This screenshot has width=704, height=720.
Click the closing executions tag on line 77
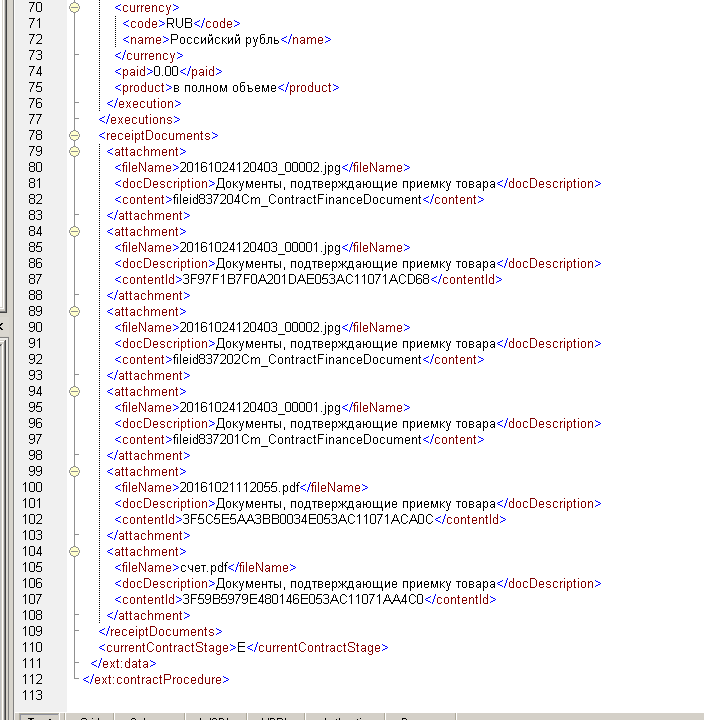tap(140, 120)
